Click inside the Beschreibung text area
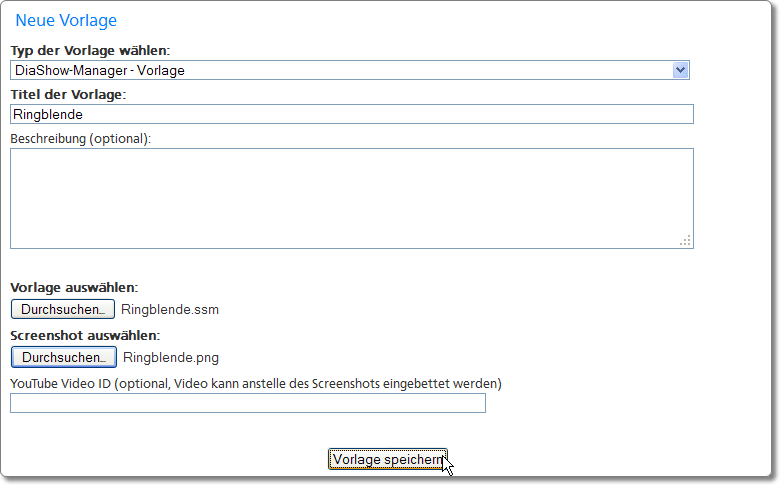The width and height of the screenshot is (780, 485). point(350,197)
